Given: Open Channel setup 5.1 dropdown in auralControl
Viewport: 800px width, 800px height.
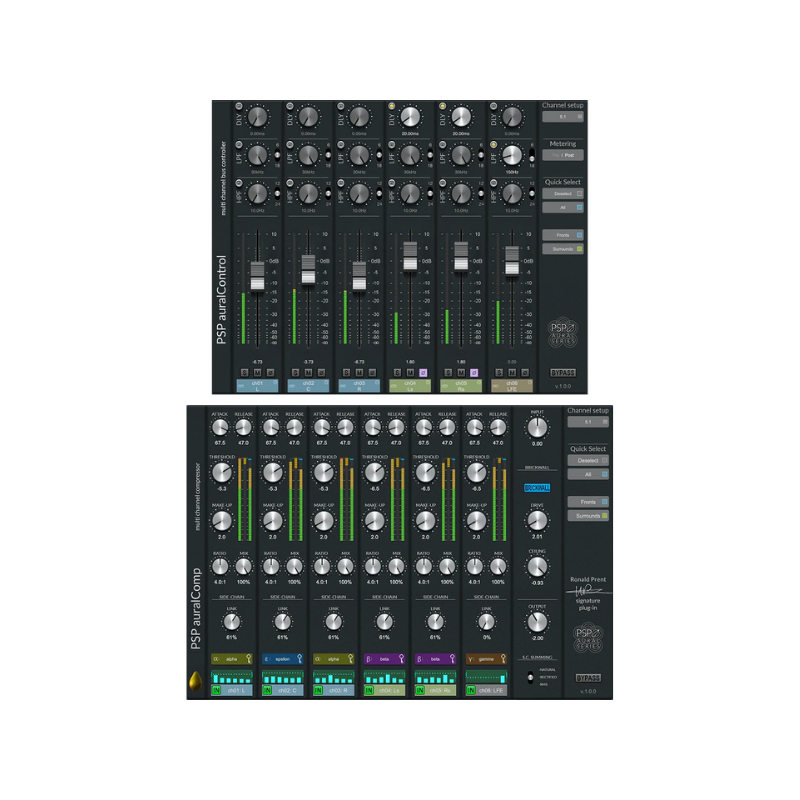Looking at the screenshot, I should 562,117.
